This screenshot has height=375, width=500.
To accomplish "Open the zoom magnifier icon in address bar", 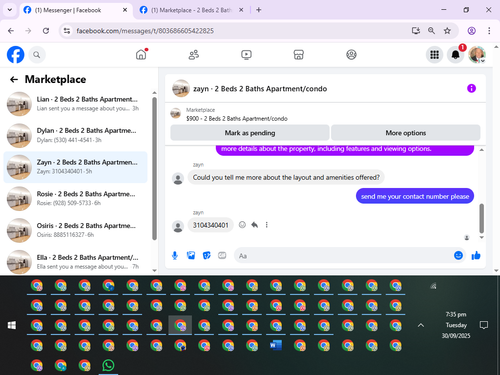I will [x=431, y=31].
